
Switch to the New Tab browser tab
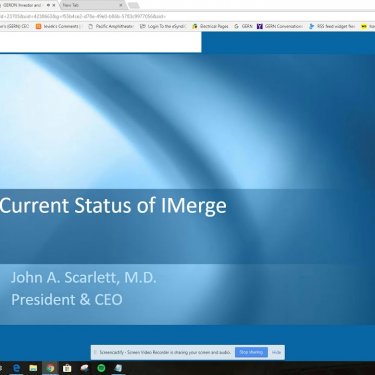coord(92,5)
